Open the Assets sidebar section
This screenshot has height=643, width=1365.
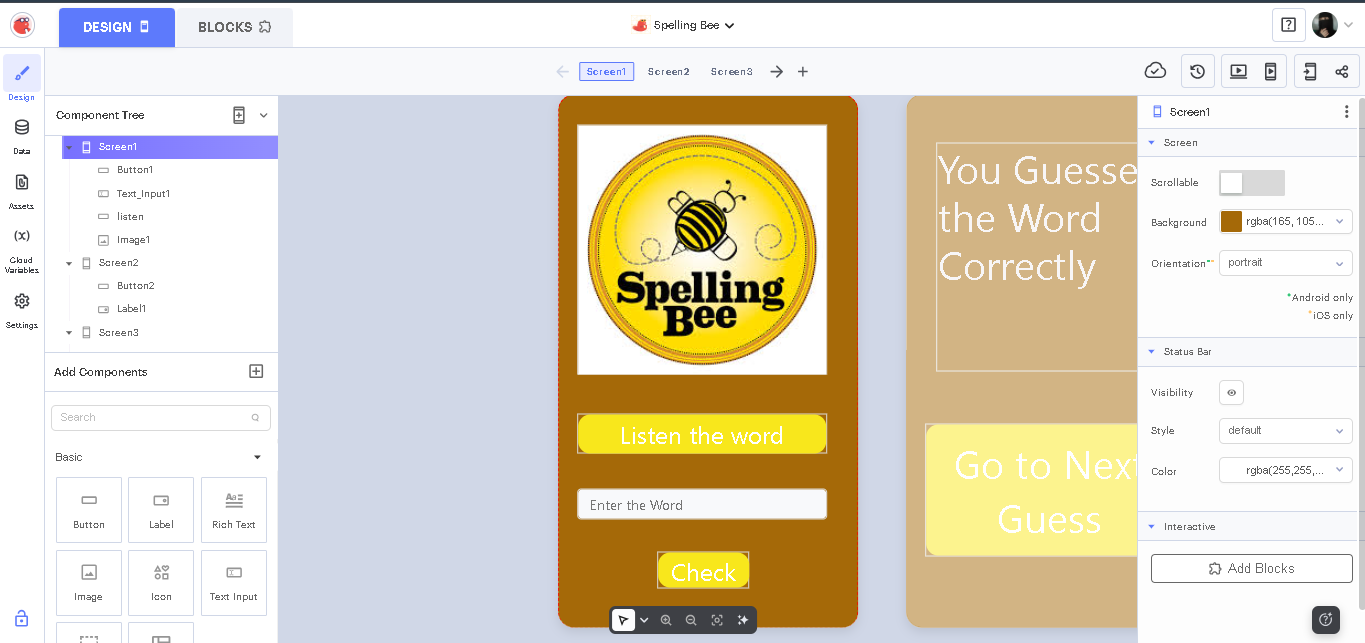[22, 189]
